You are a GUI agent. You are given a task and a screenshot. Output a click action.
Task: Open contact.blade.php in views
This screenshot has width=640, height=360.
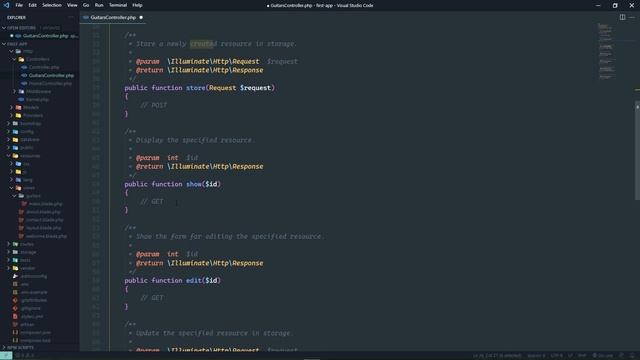coord(45,220)
